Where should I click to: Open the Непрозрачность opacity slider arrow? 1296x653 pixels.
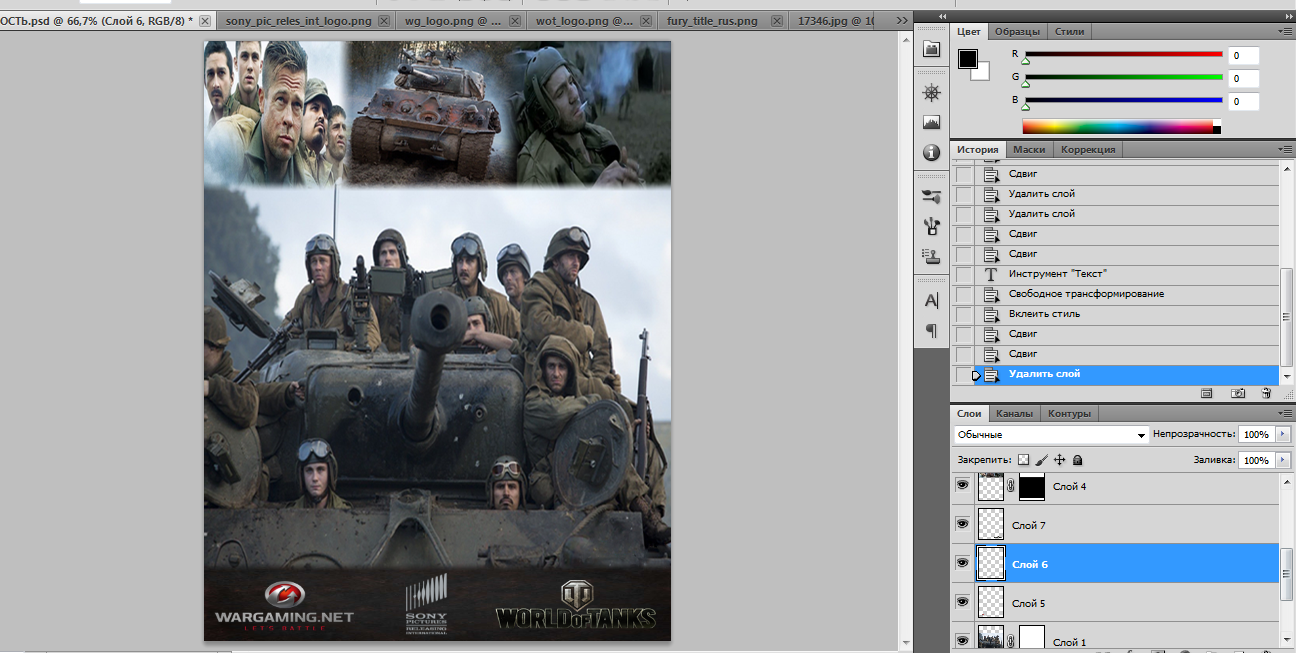(1283, 435)
